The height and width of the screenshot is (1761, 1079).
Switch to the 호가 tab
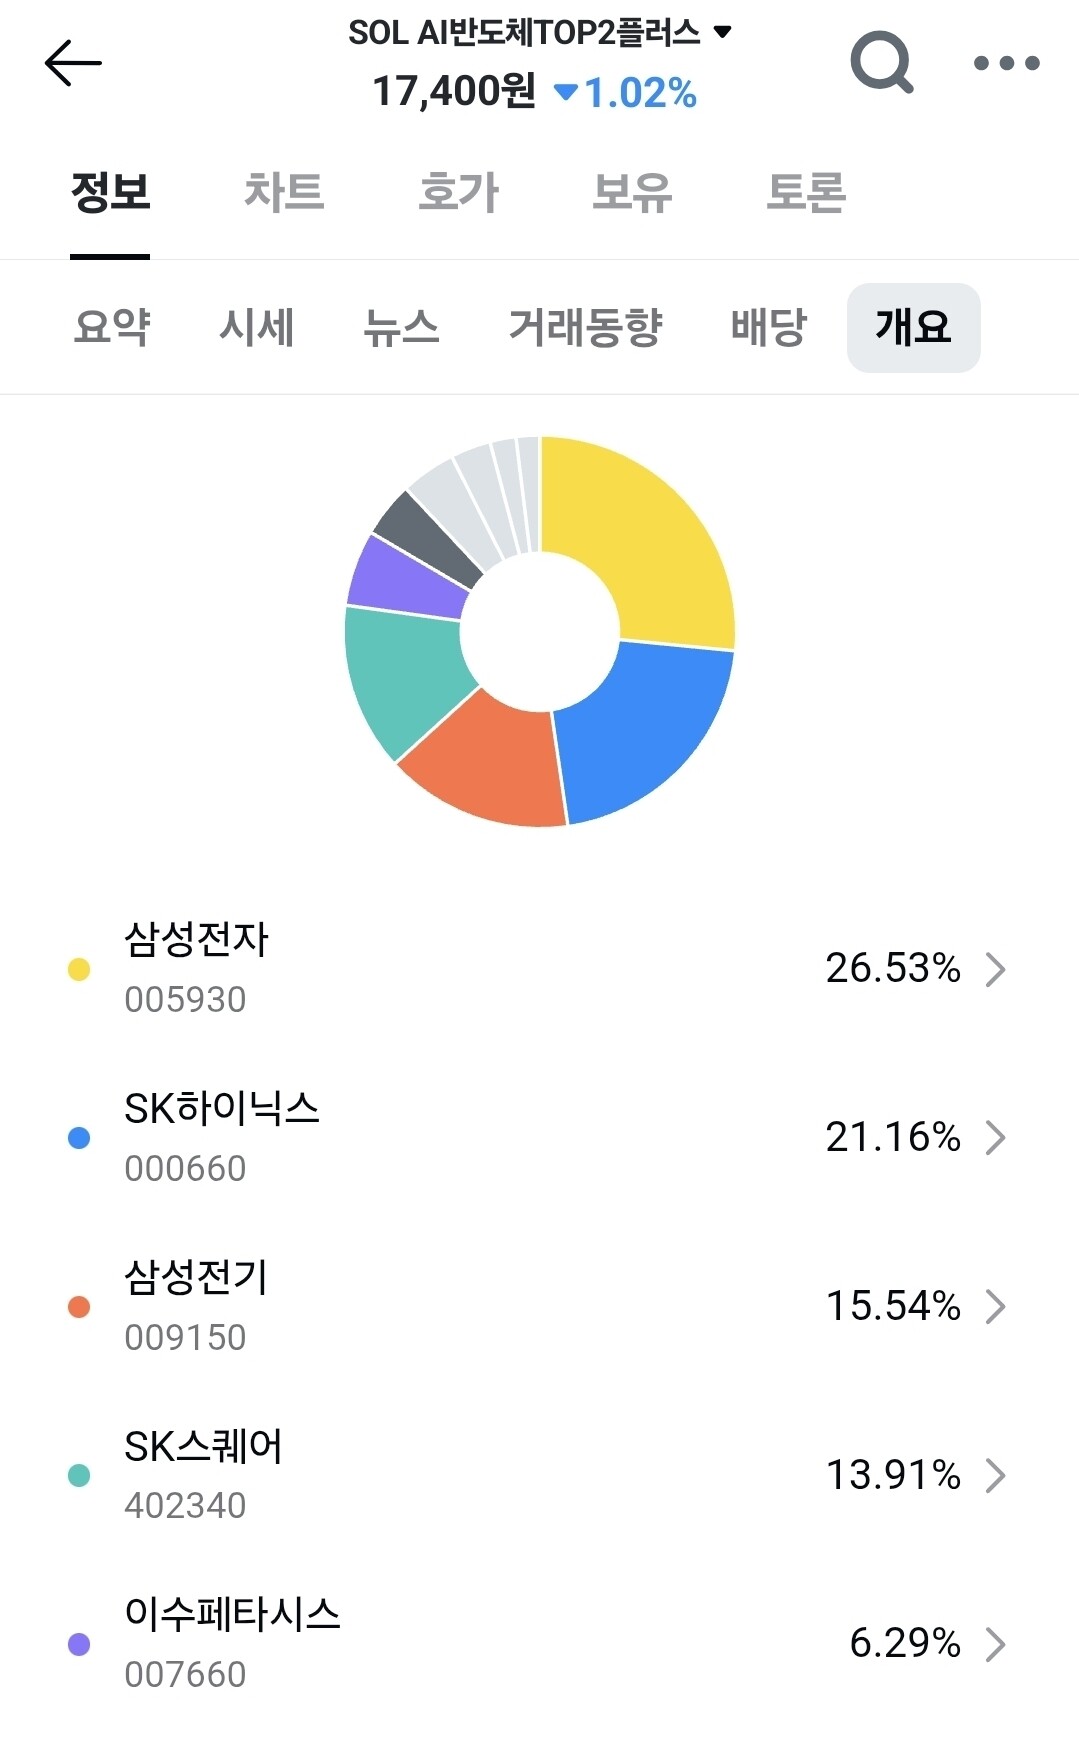(458, 191)
